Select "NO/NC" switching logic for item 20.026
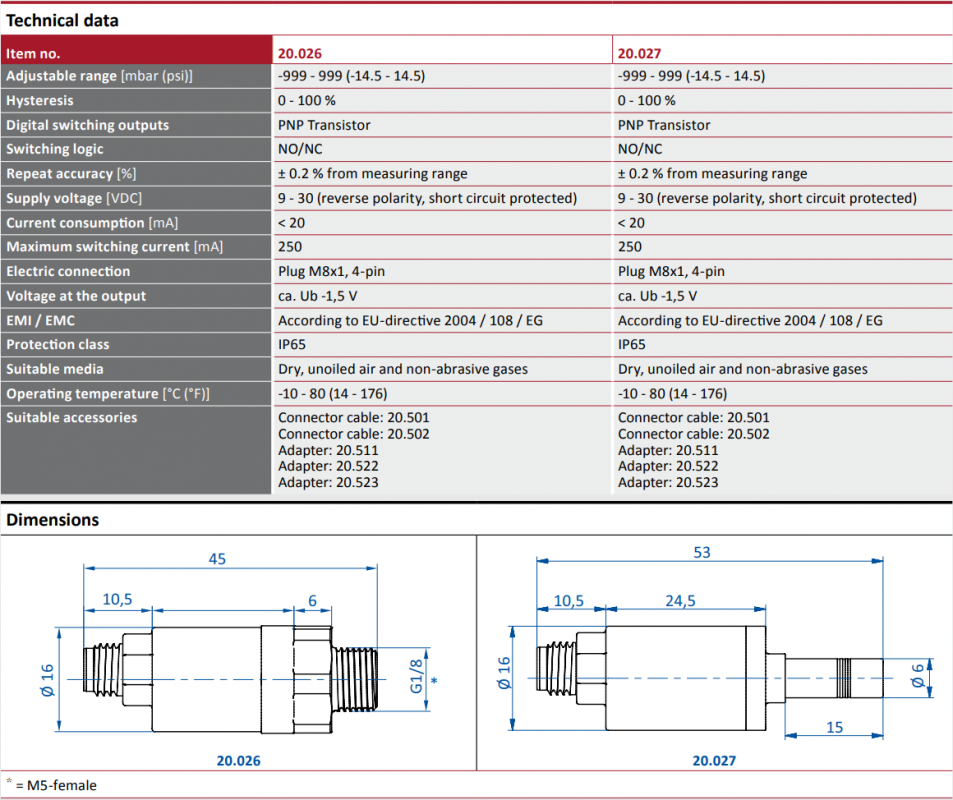The width and height of the screenshot is (953, 800). point(300,149)
